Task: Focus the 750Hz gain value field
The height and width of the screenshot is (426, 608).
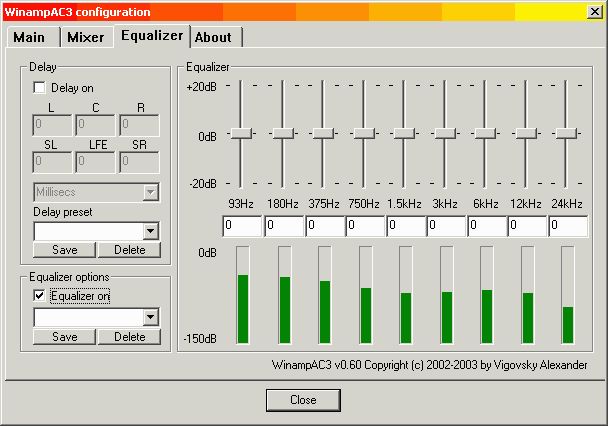Action: (365, 226)
